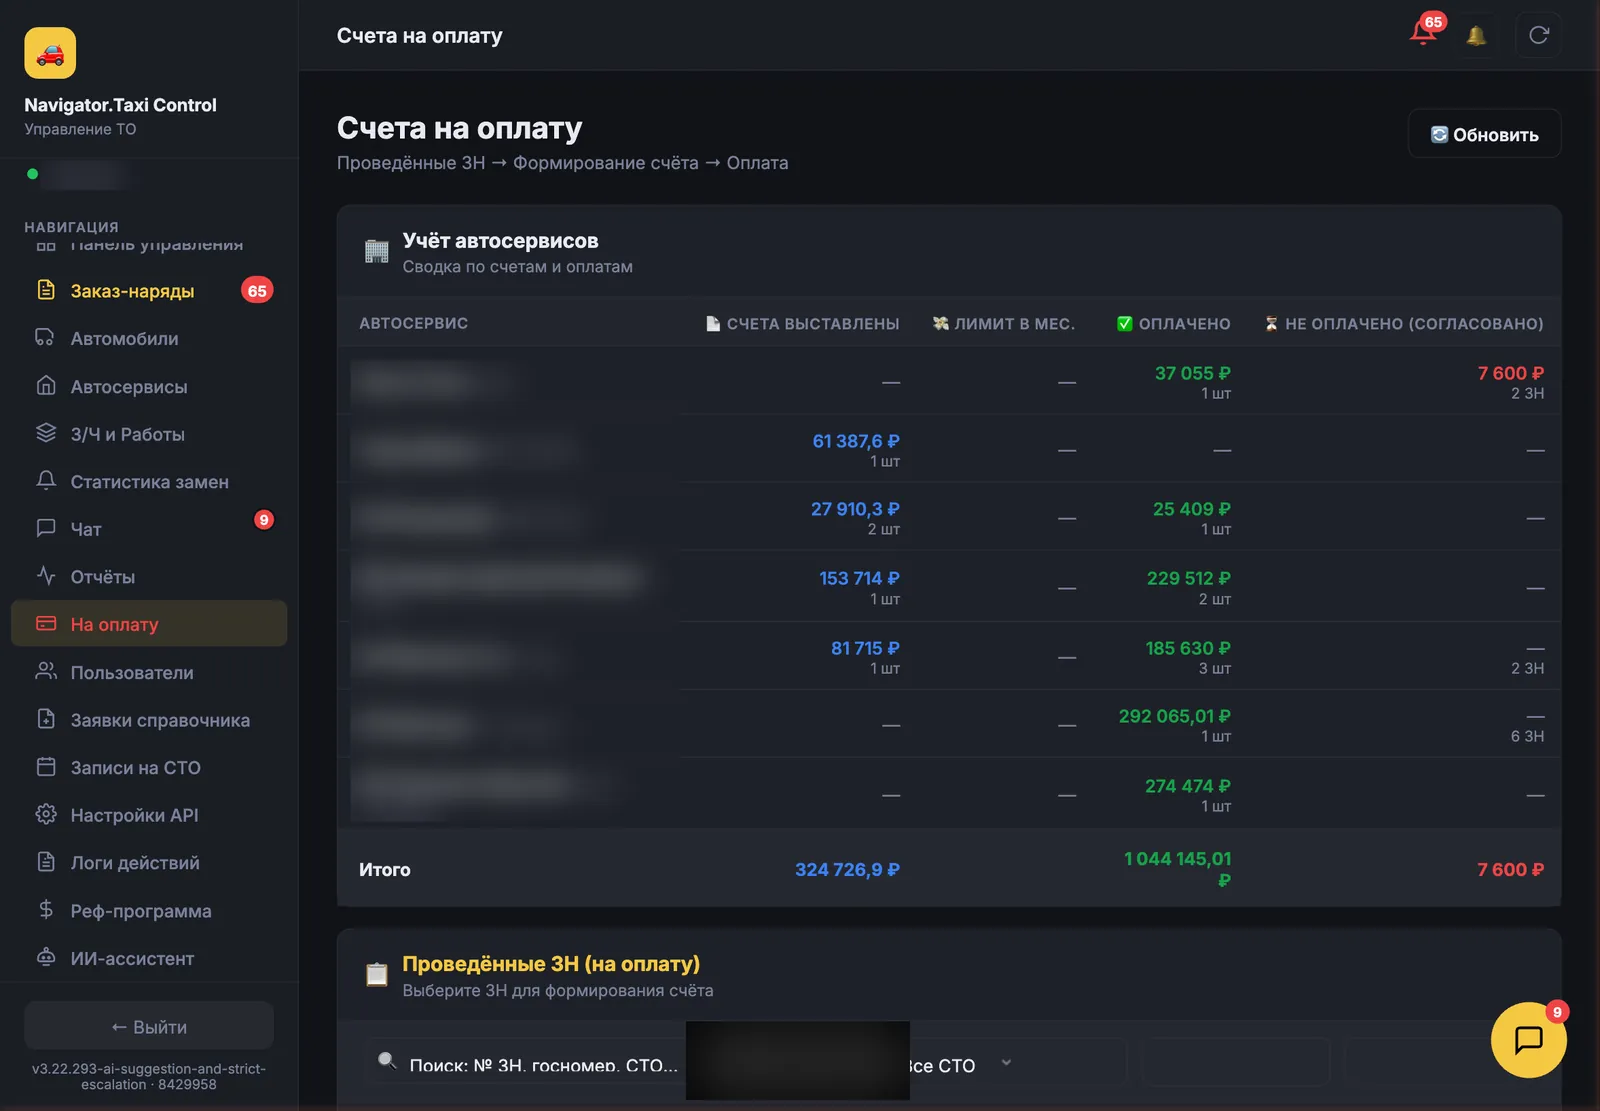Go to Автомобили page
The height and width of the screenshot is (1111, 1600).
(x=149, y=339)
